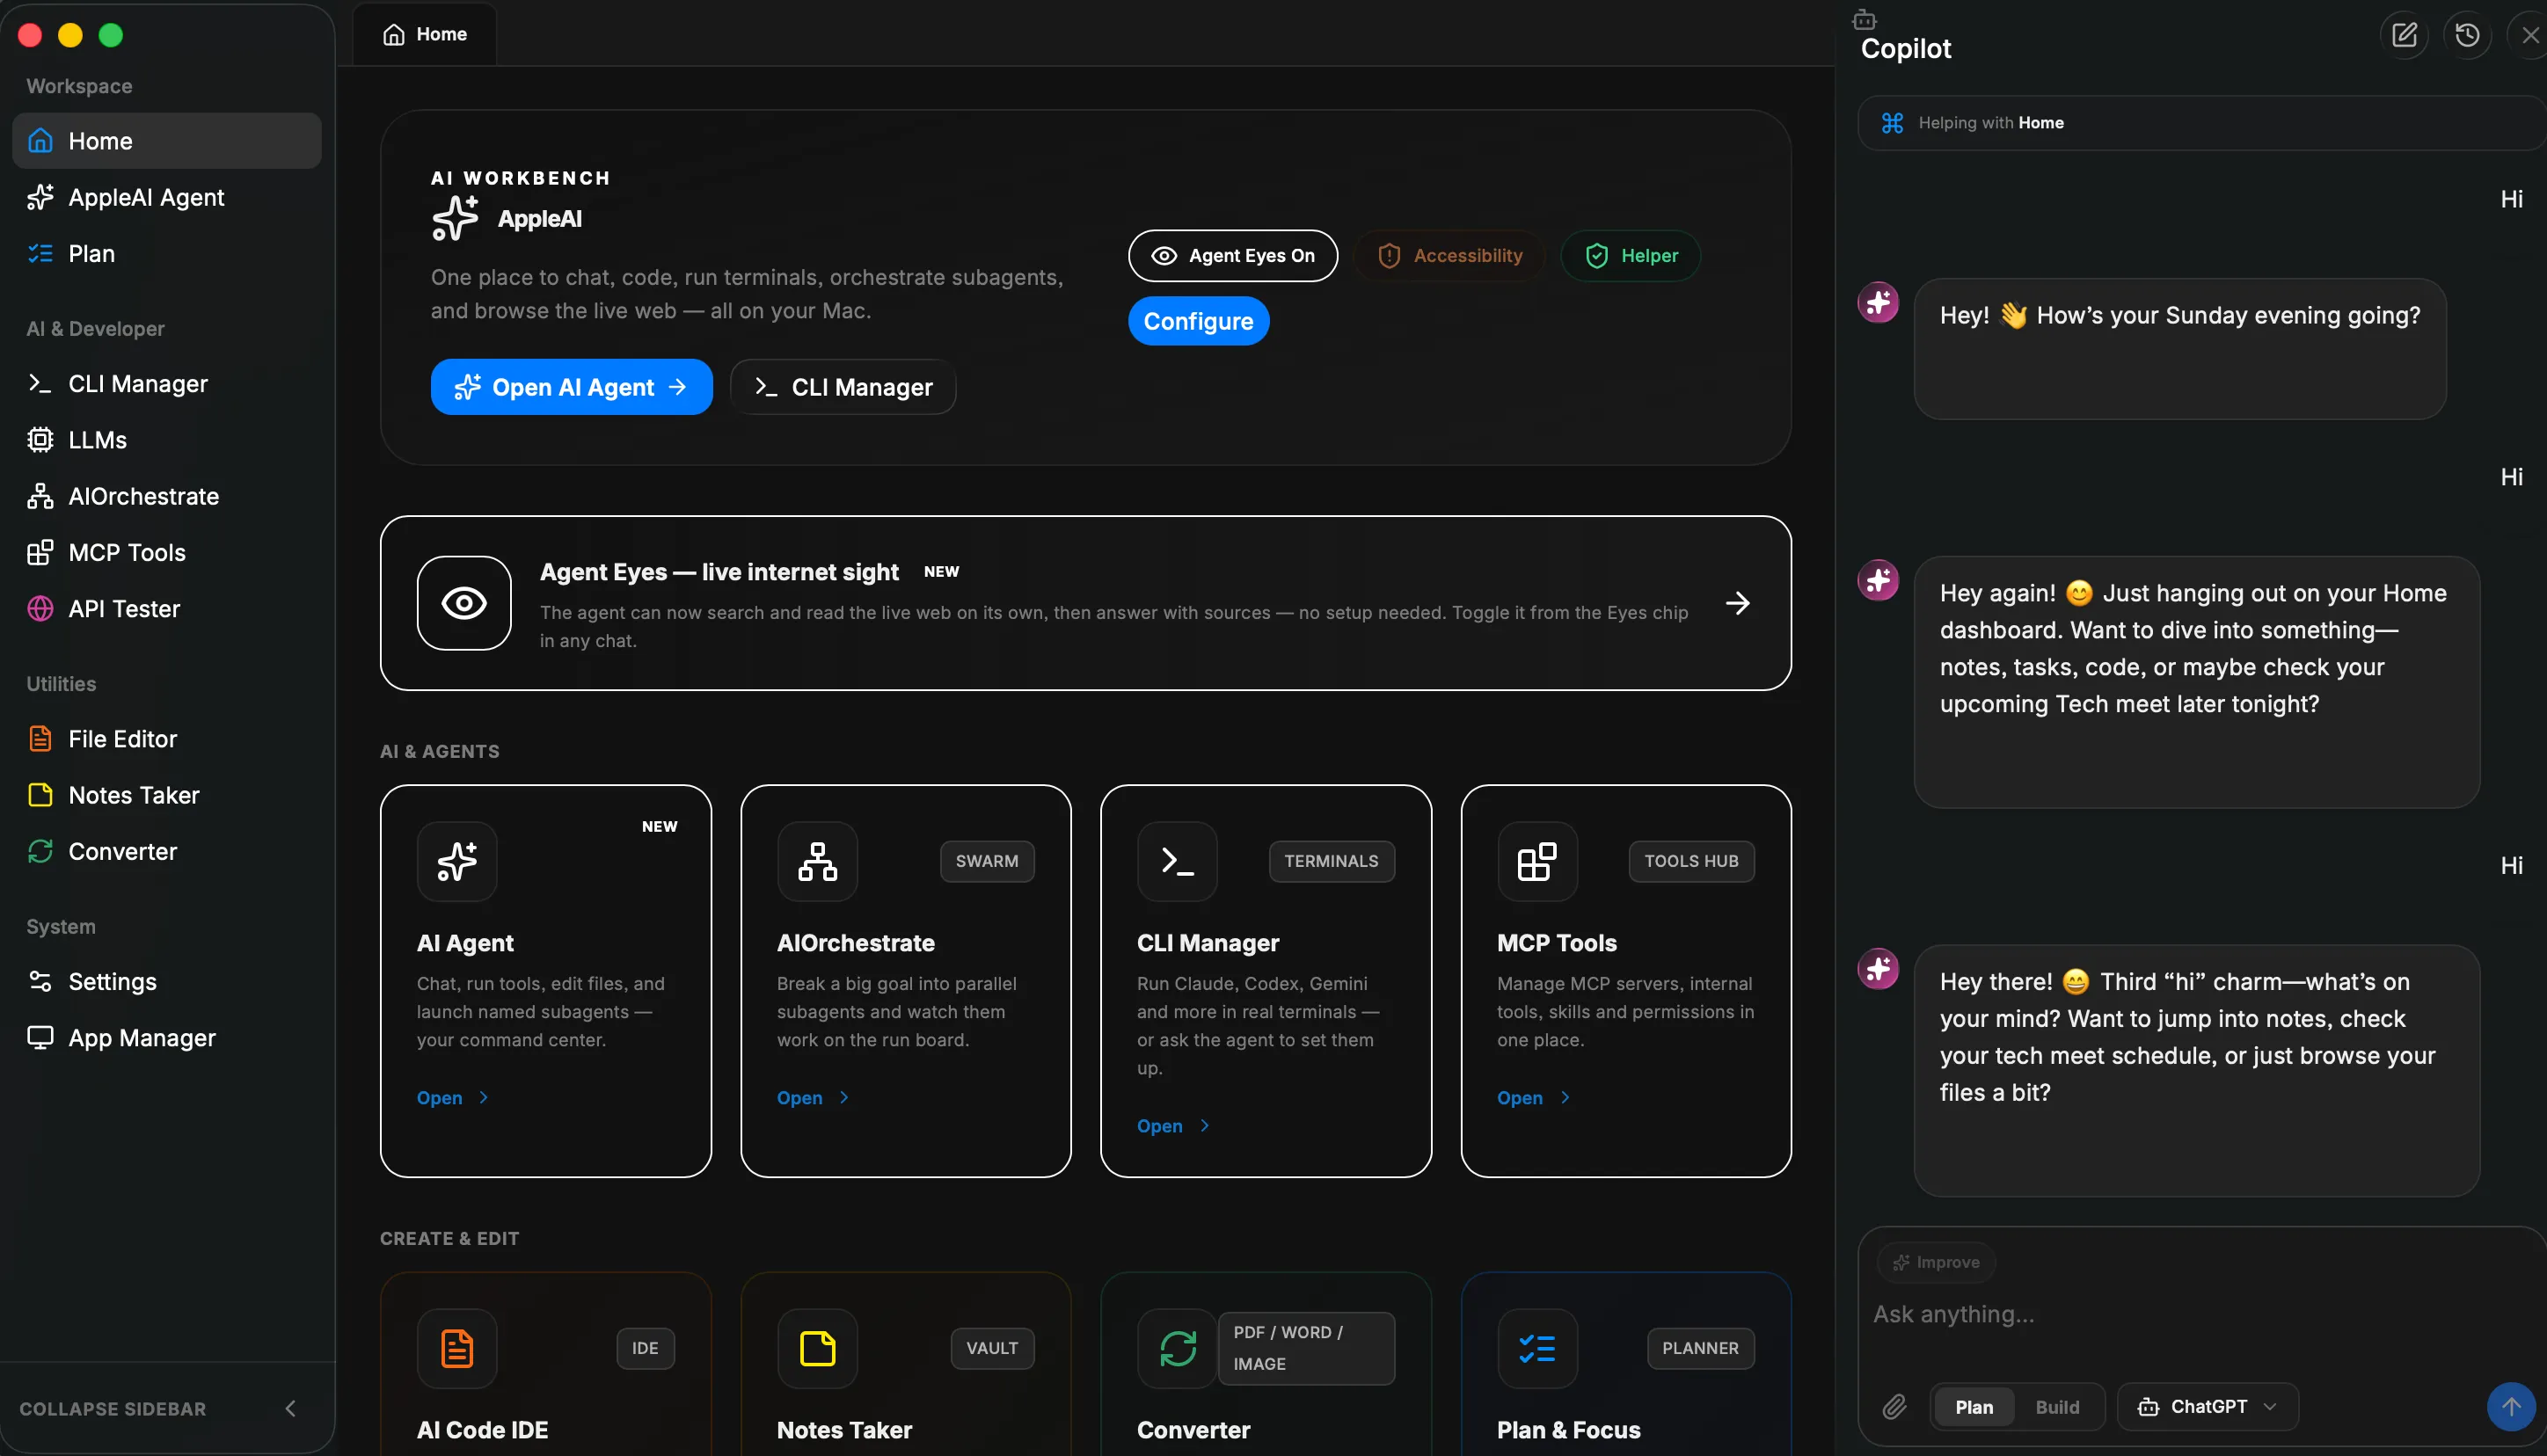Open Converter in the sidebar
The height and width of the screenshot is (1456, 2547).
coord(167,852)
